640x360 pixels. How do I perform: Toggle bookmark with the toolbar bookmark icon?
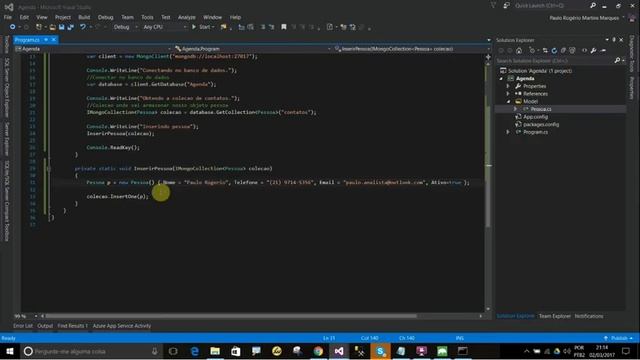[x=284, y=27]
